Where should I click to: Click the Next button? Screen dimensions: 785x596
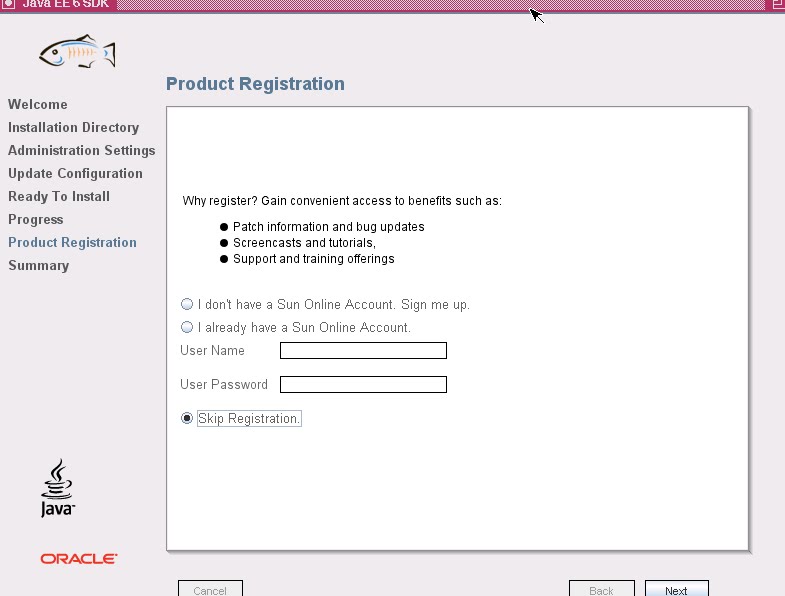click(x=676, y=589)
